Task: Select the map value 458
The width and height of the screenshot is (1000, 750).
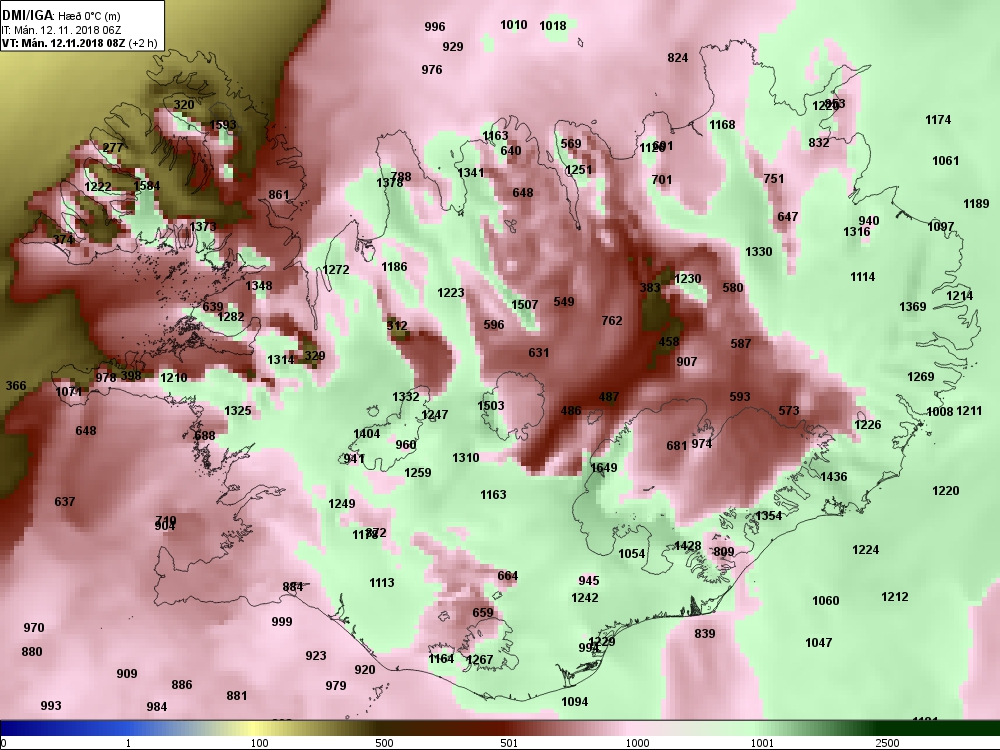Action: point(668,342)
